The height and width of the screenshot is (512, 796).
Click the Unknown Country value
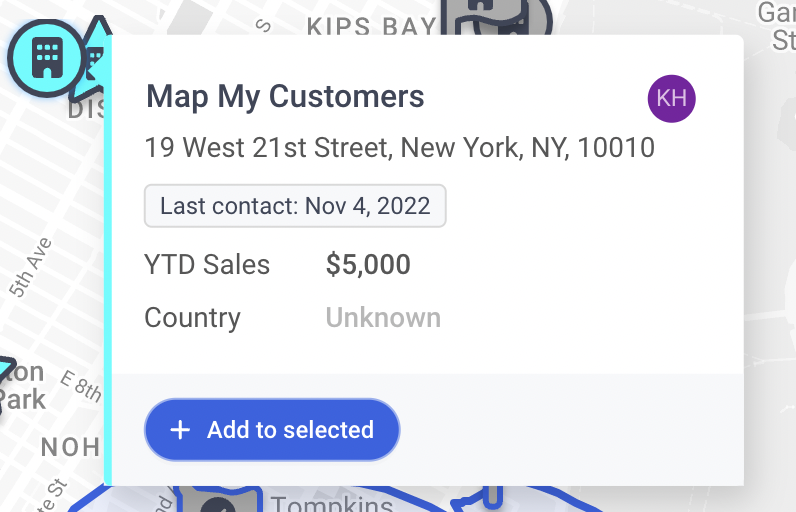tap(383, 318)
